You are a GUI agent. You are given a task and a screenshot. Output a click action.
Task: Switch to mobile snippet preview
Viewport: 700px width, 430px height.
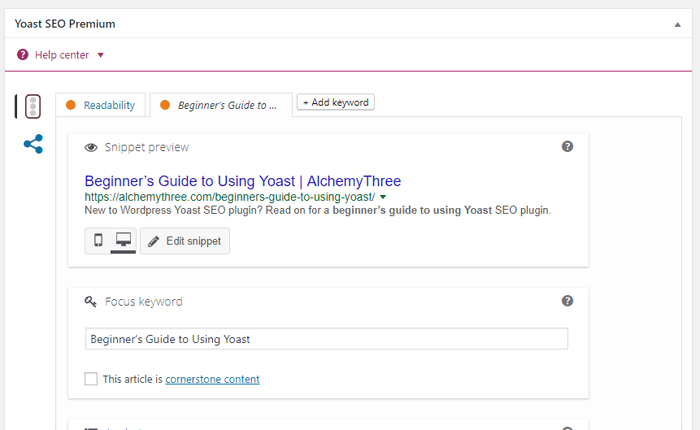tap(98, 240)
